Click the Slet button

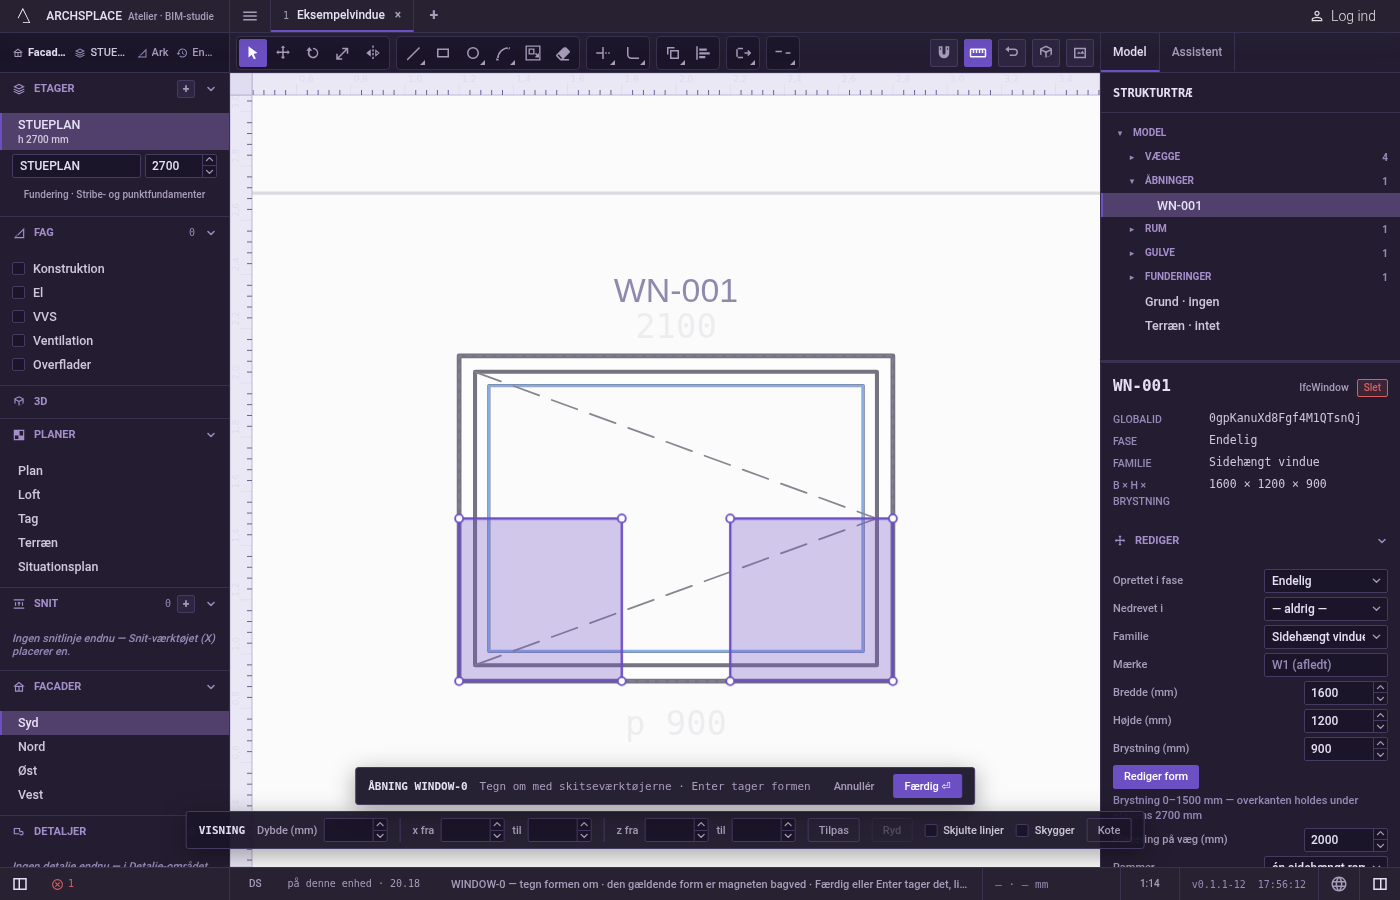[x=1372, y=388]
